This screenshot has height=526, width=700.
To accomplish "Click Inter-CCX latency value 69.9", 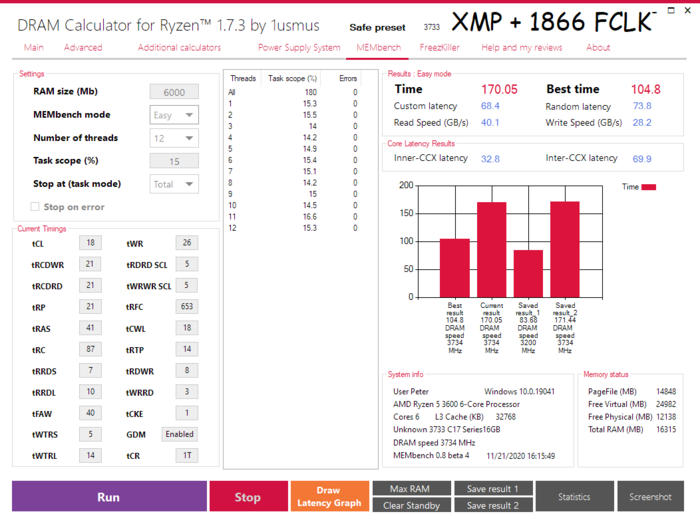I will (x=642, y=159).
